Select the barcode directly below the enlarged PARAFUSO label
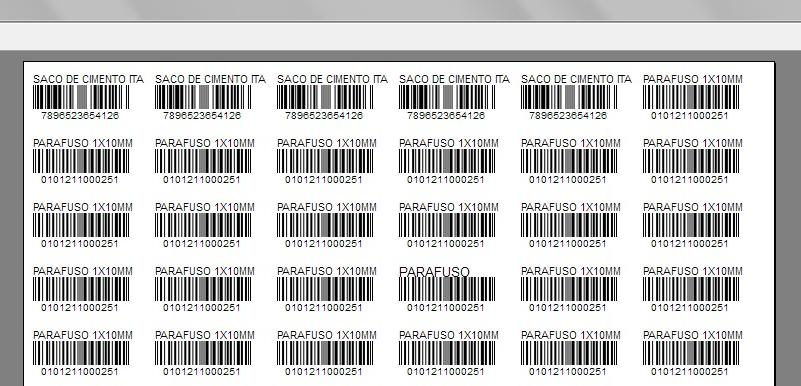Image resolution: width=801 pixels, height=386 pixels. pyautogui.click(x=447, y=353)
